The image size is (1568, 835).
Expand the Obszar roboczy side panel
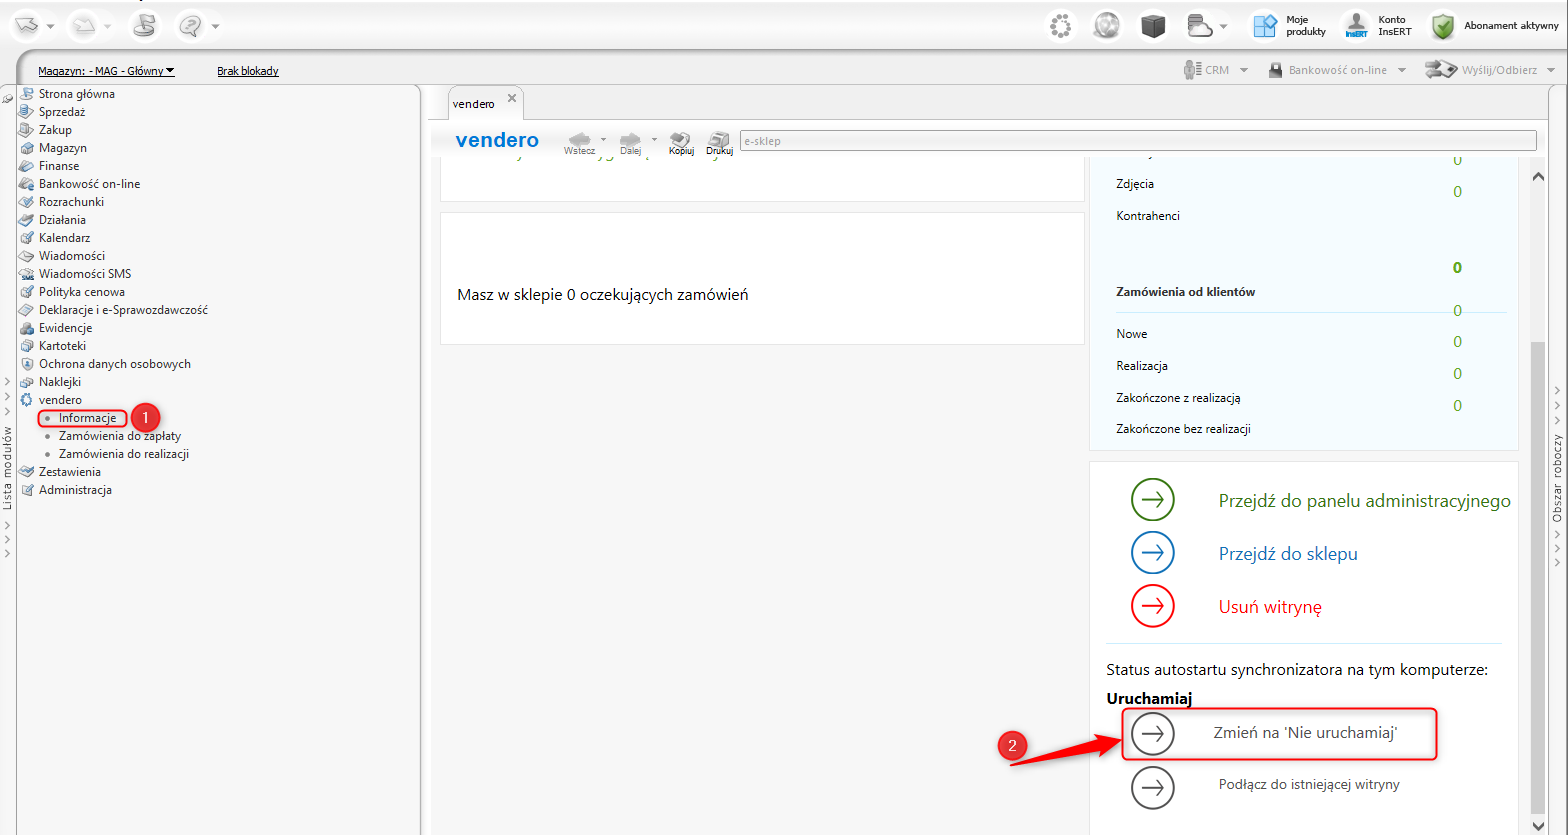coord(1557,477)
